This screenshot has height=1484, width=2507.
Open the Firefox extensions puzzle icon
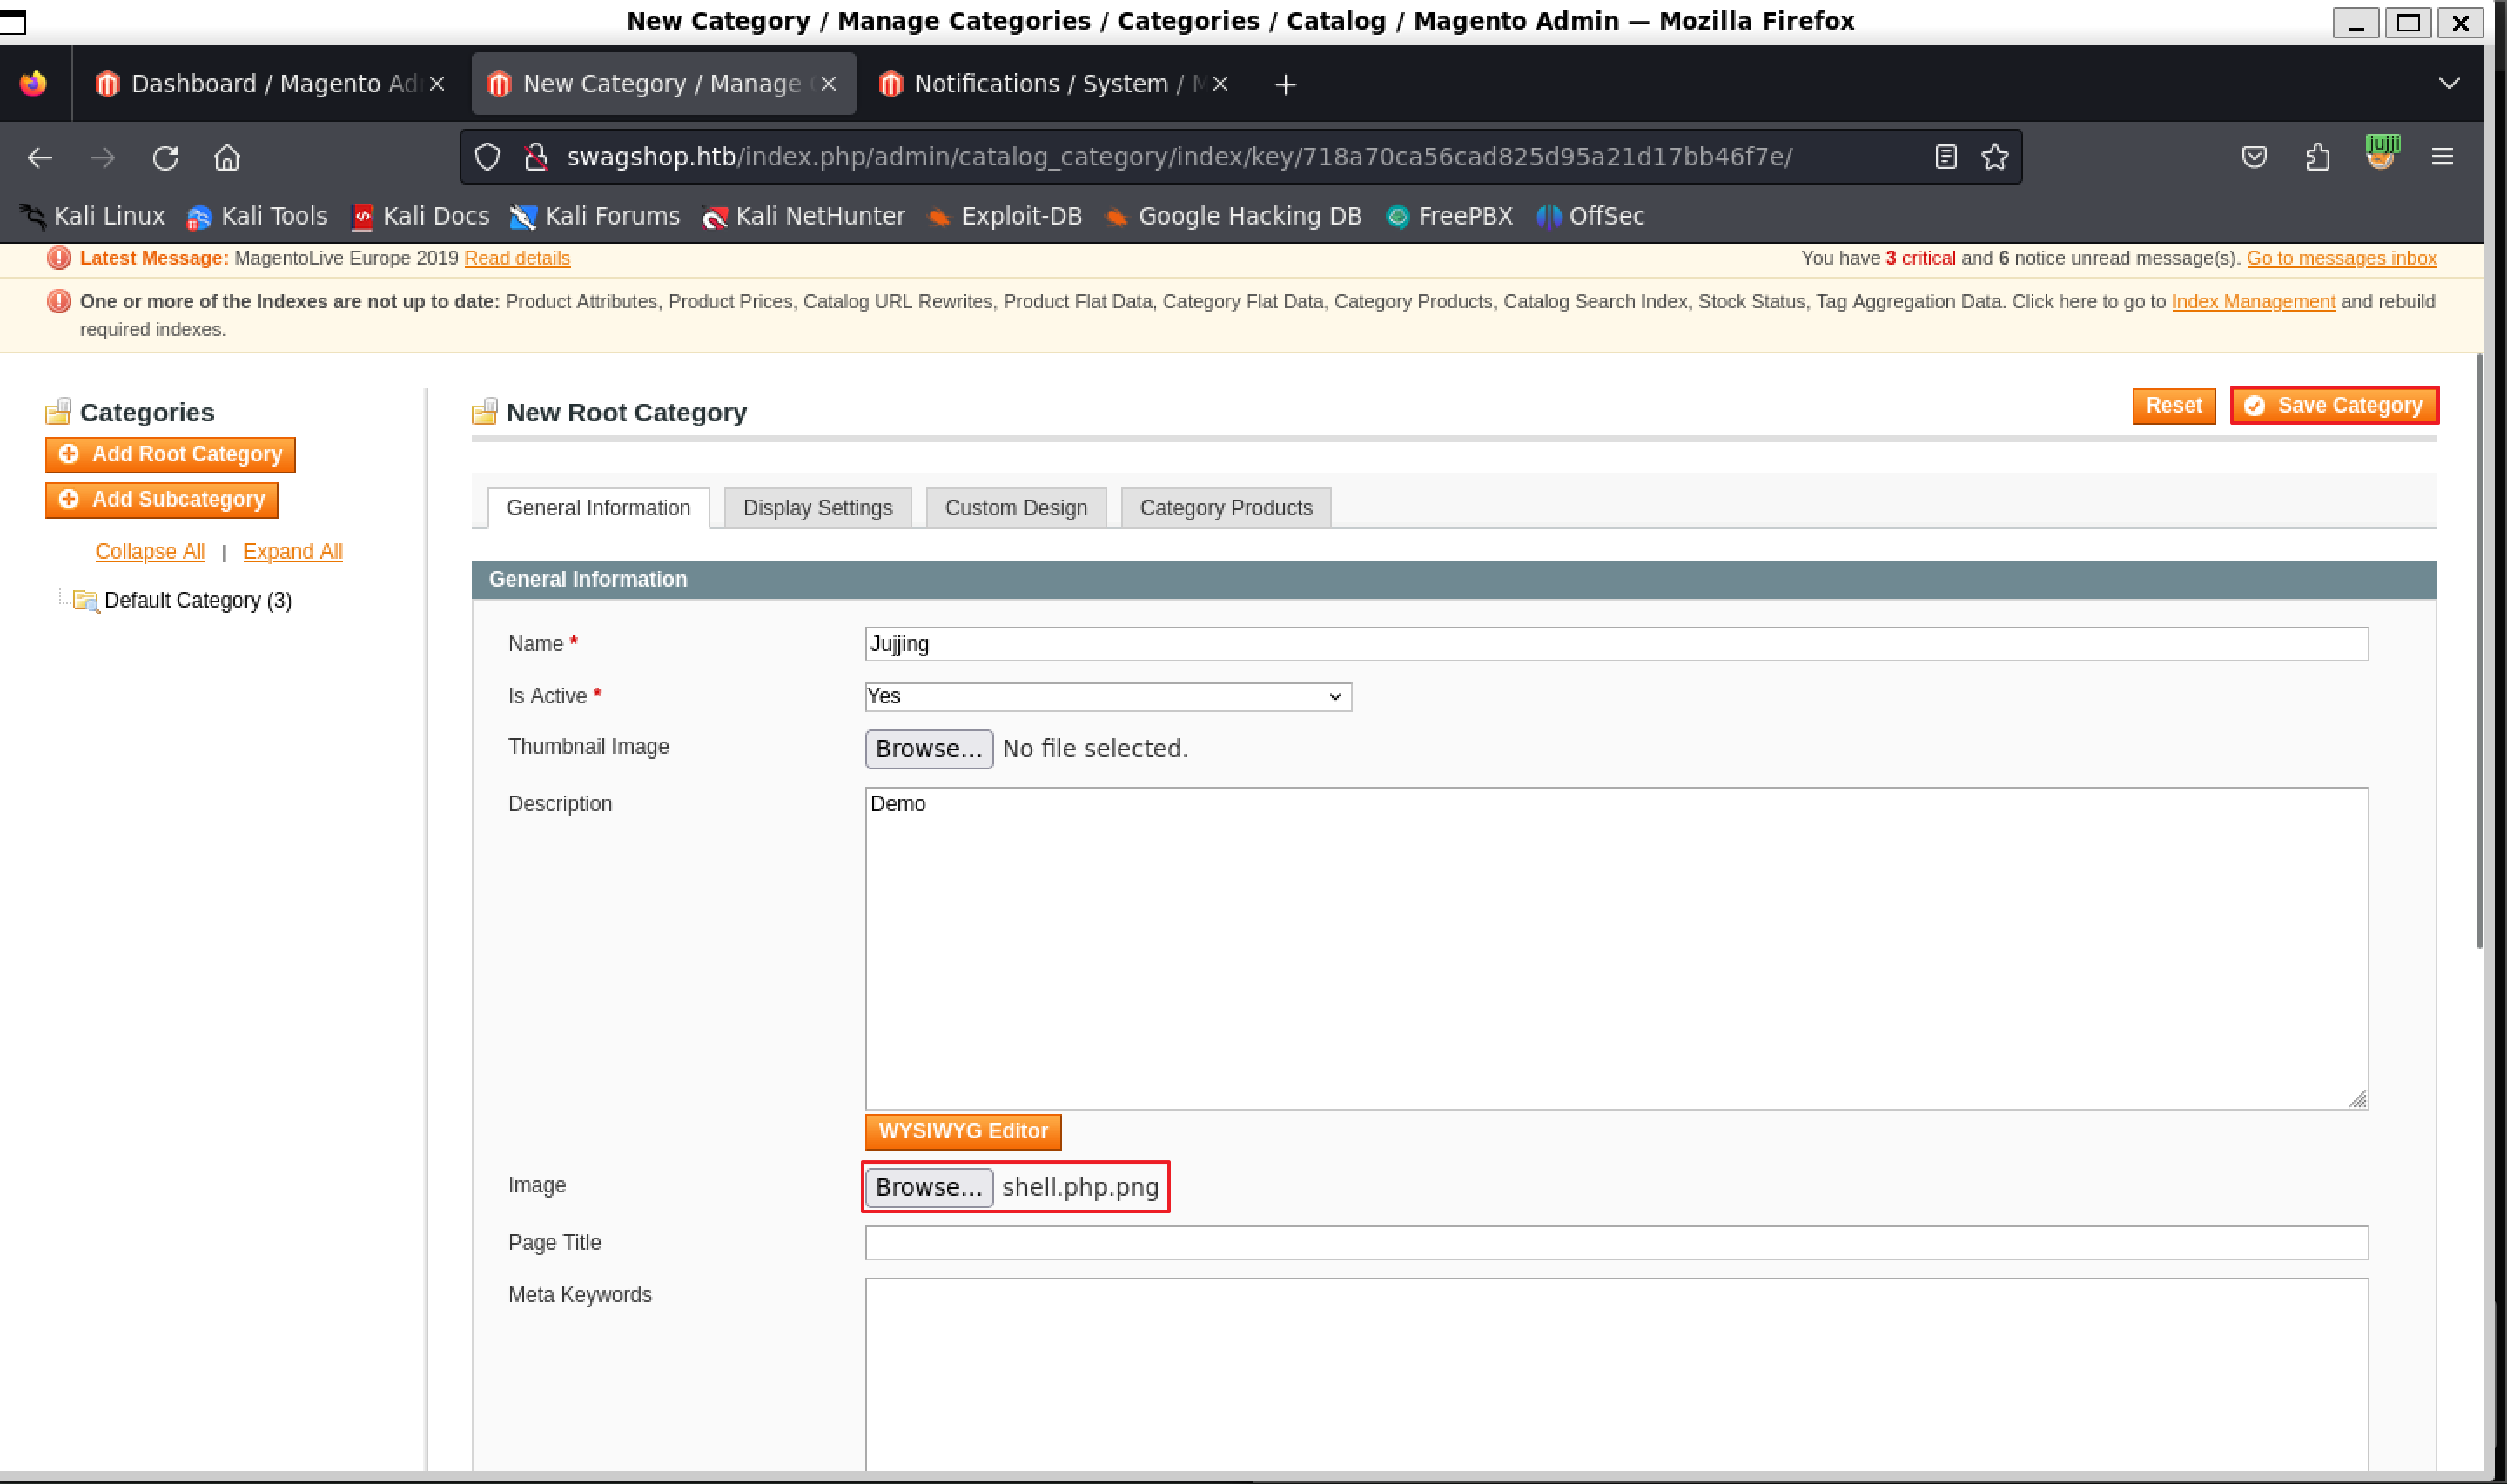pos(2317,157)
